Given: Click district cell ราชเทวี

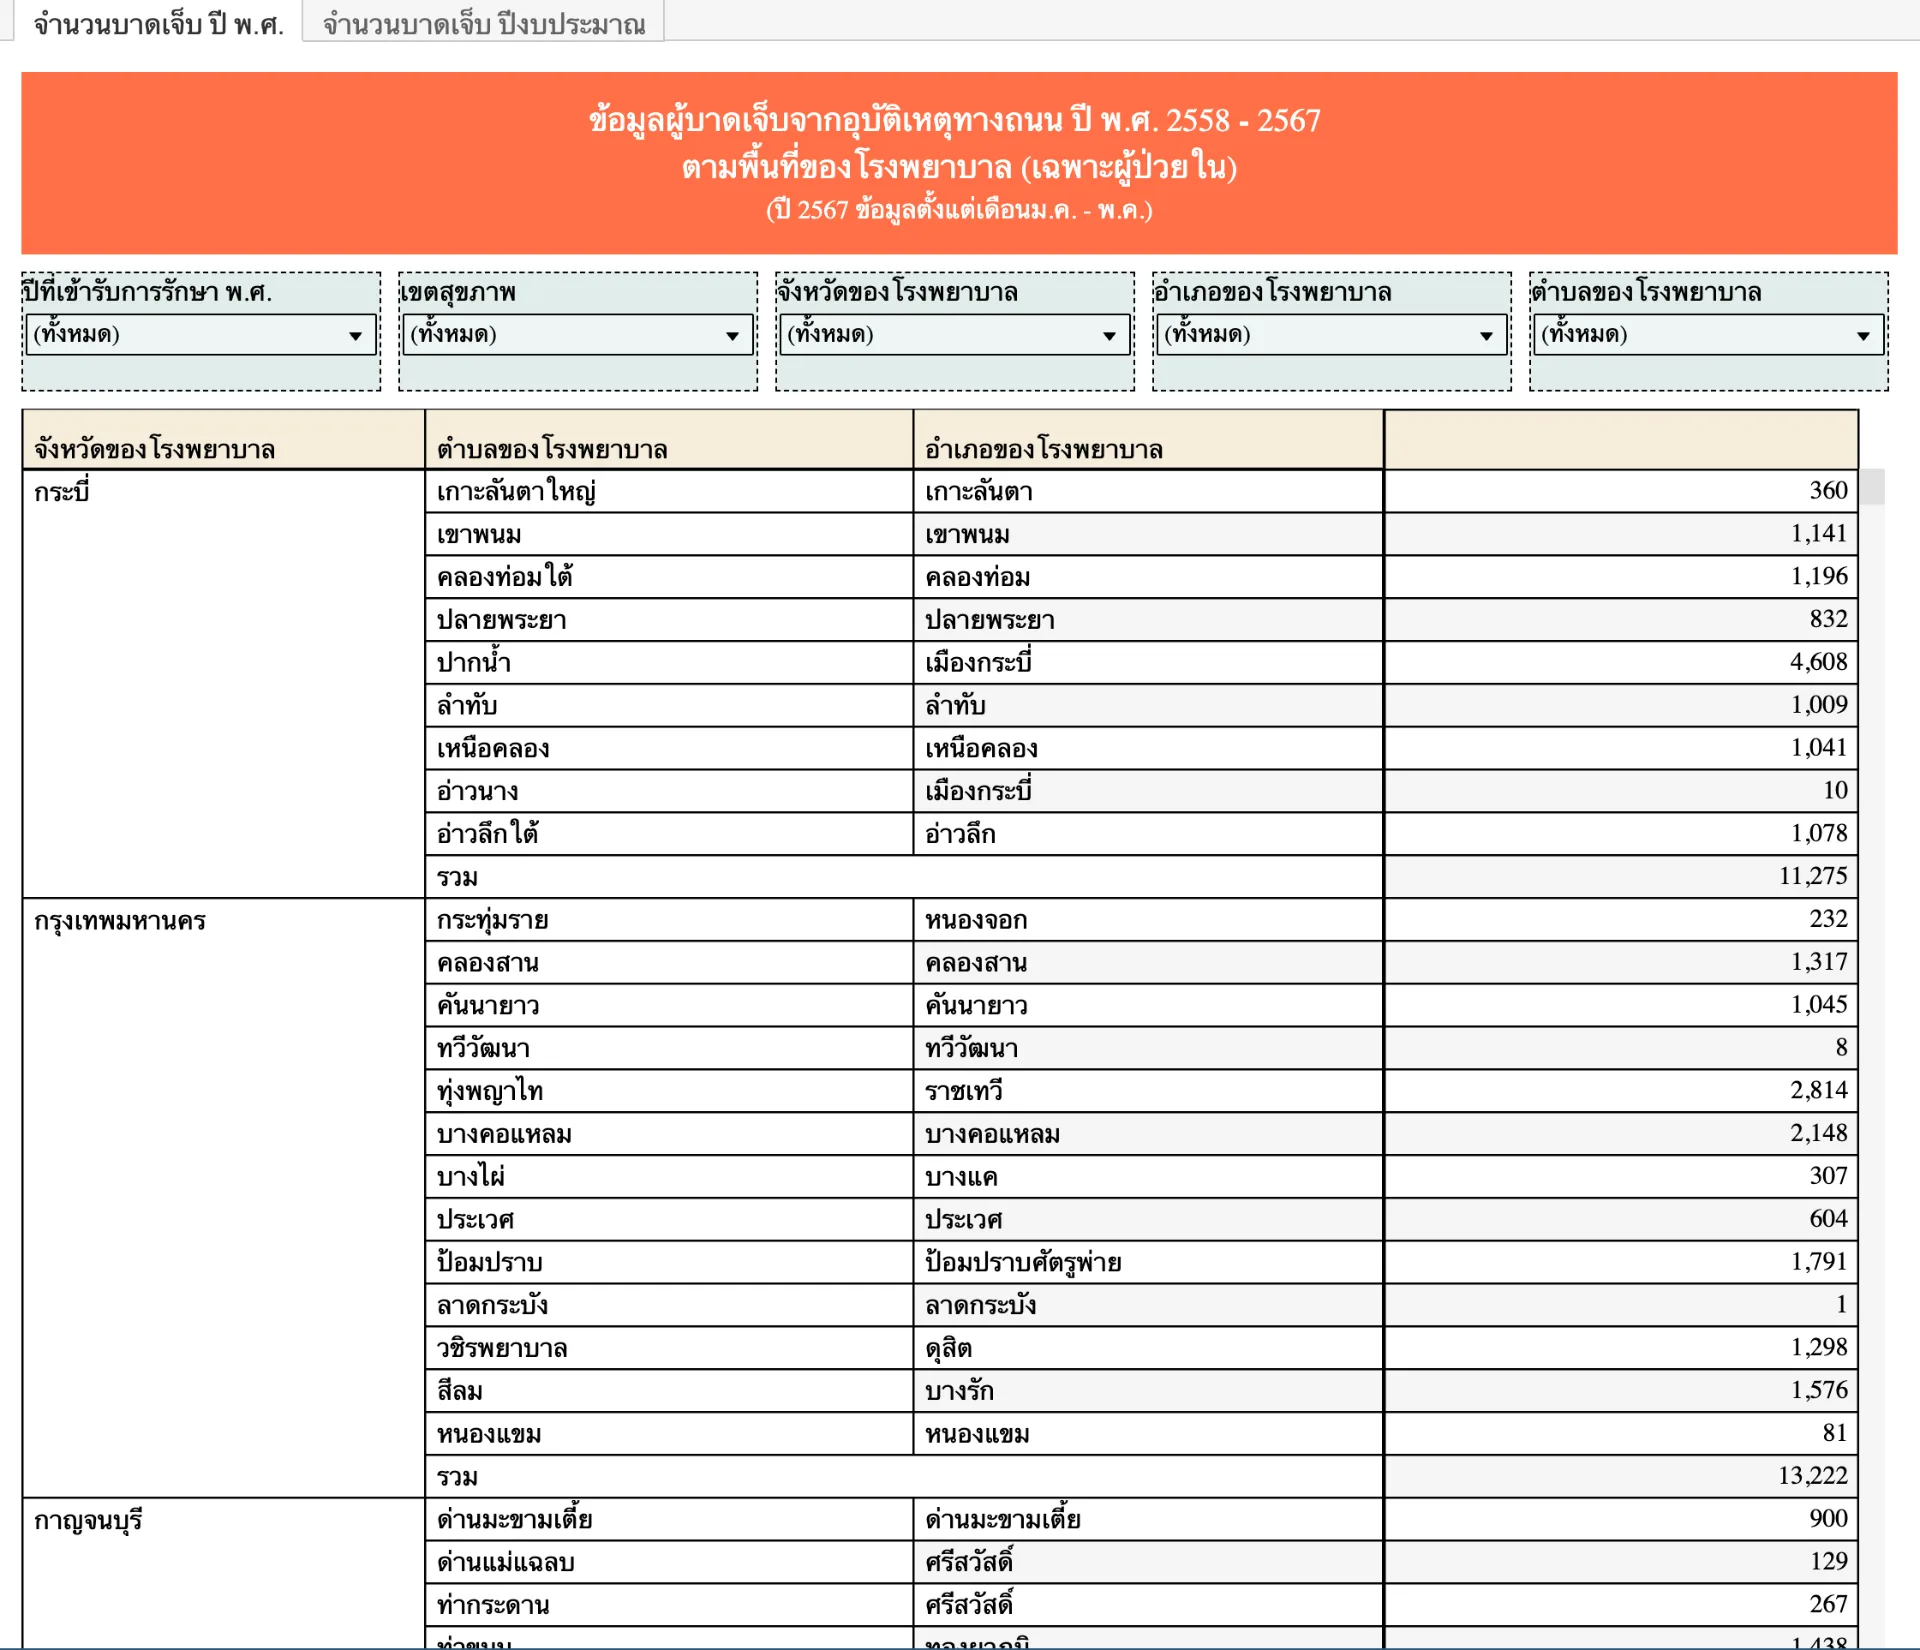Looking at the screenshot, I should point(1149,1091).
